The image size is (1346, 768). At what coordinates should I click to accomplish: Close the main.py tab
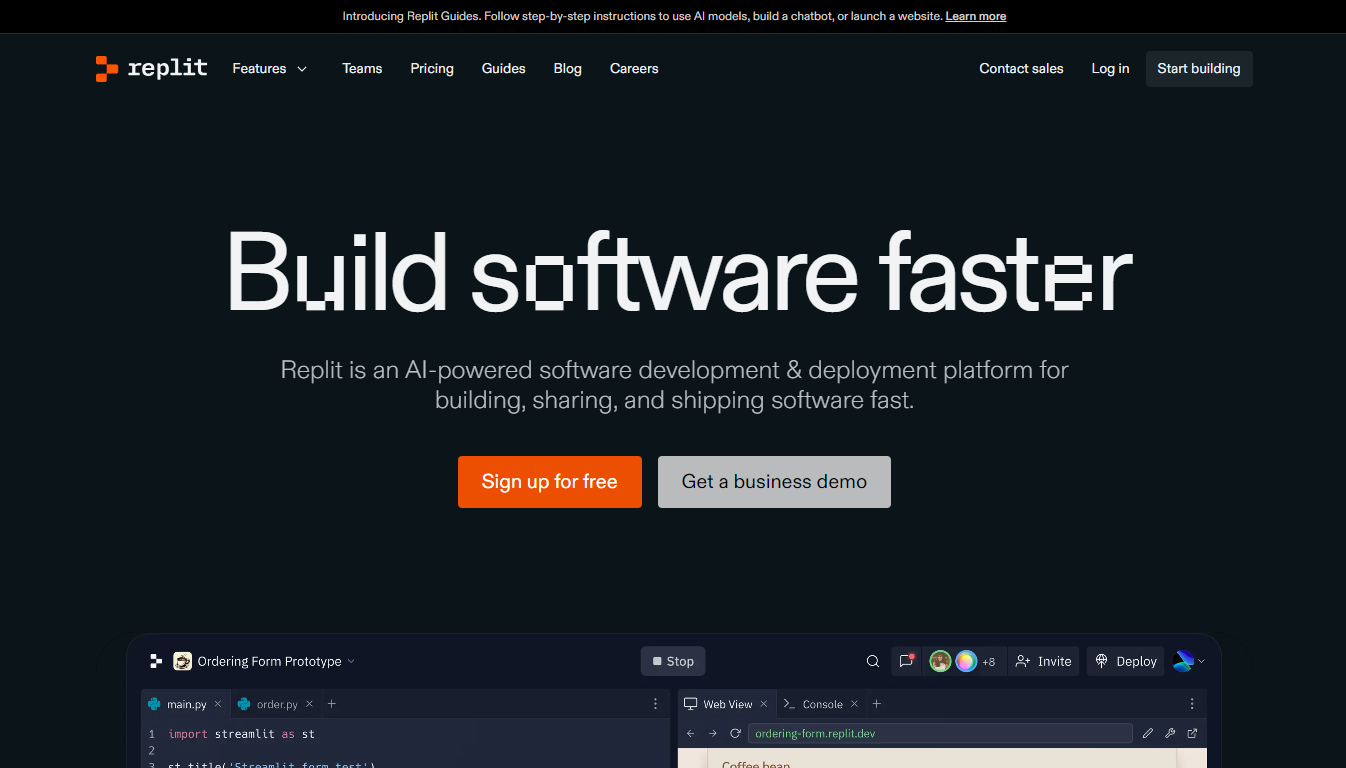click(218, 704)
